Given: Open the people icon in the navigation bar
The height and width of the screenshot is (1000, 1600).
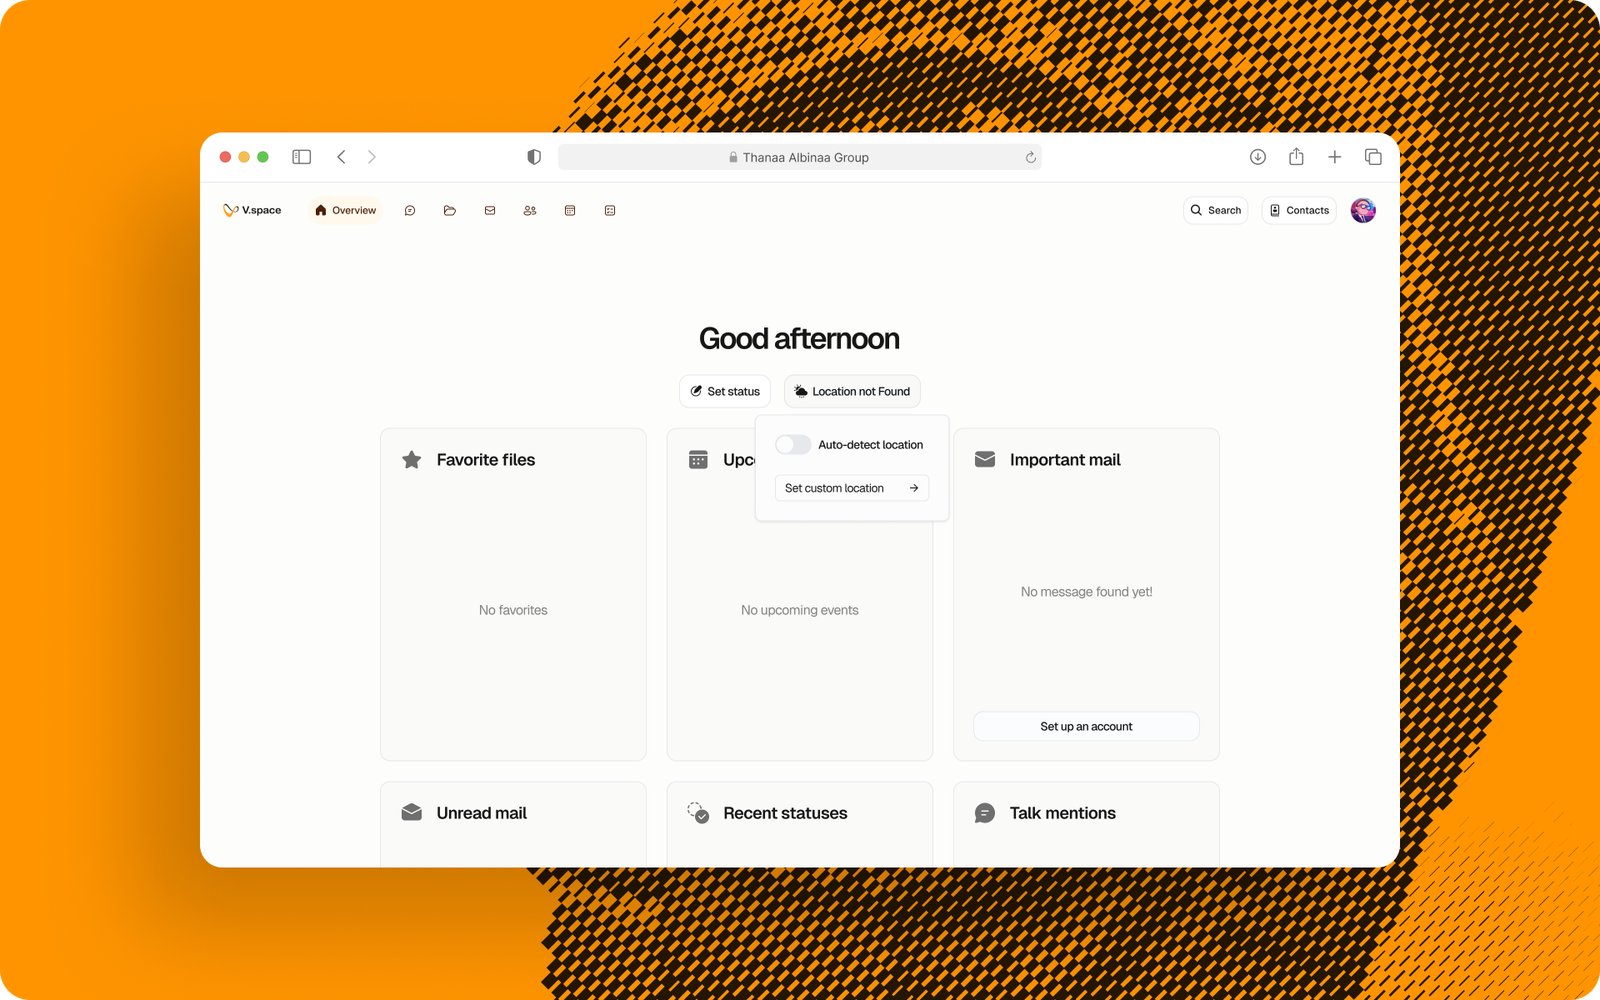Looking at the screenshot, I should point(530,211).
